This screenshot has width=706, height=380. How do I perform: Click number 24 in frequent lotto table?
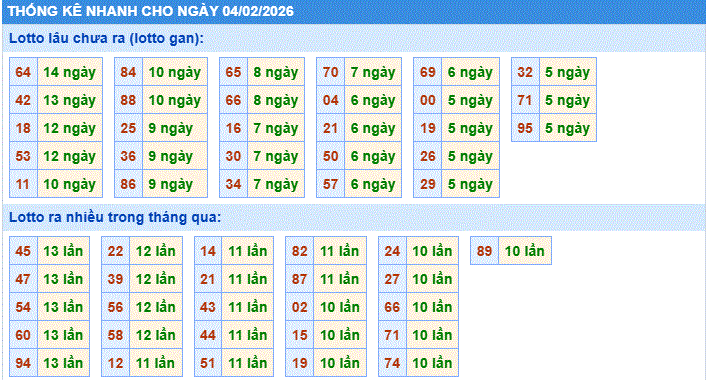click(x=392, y=251)
